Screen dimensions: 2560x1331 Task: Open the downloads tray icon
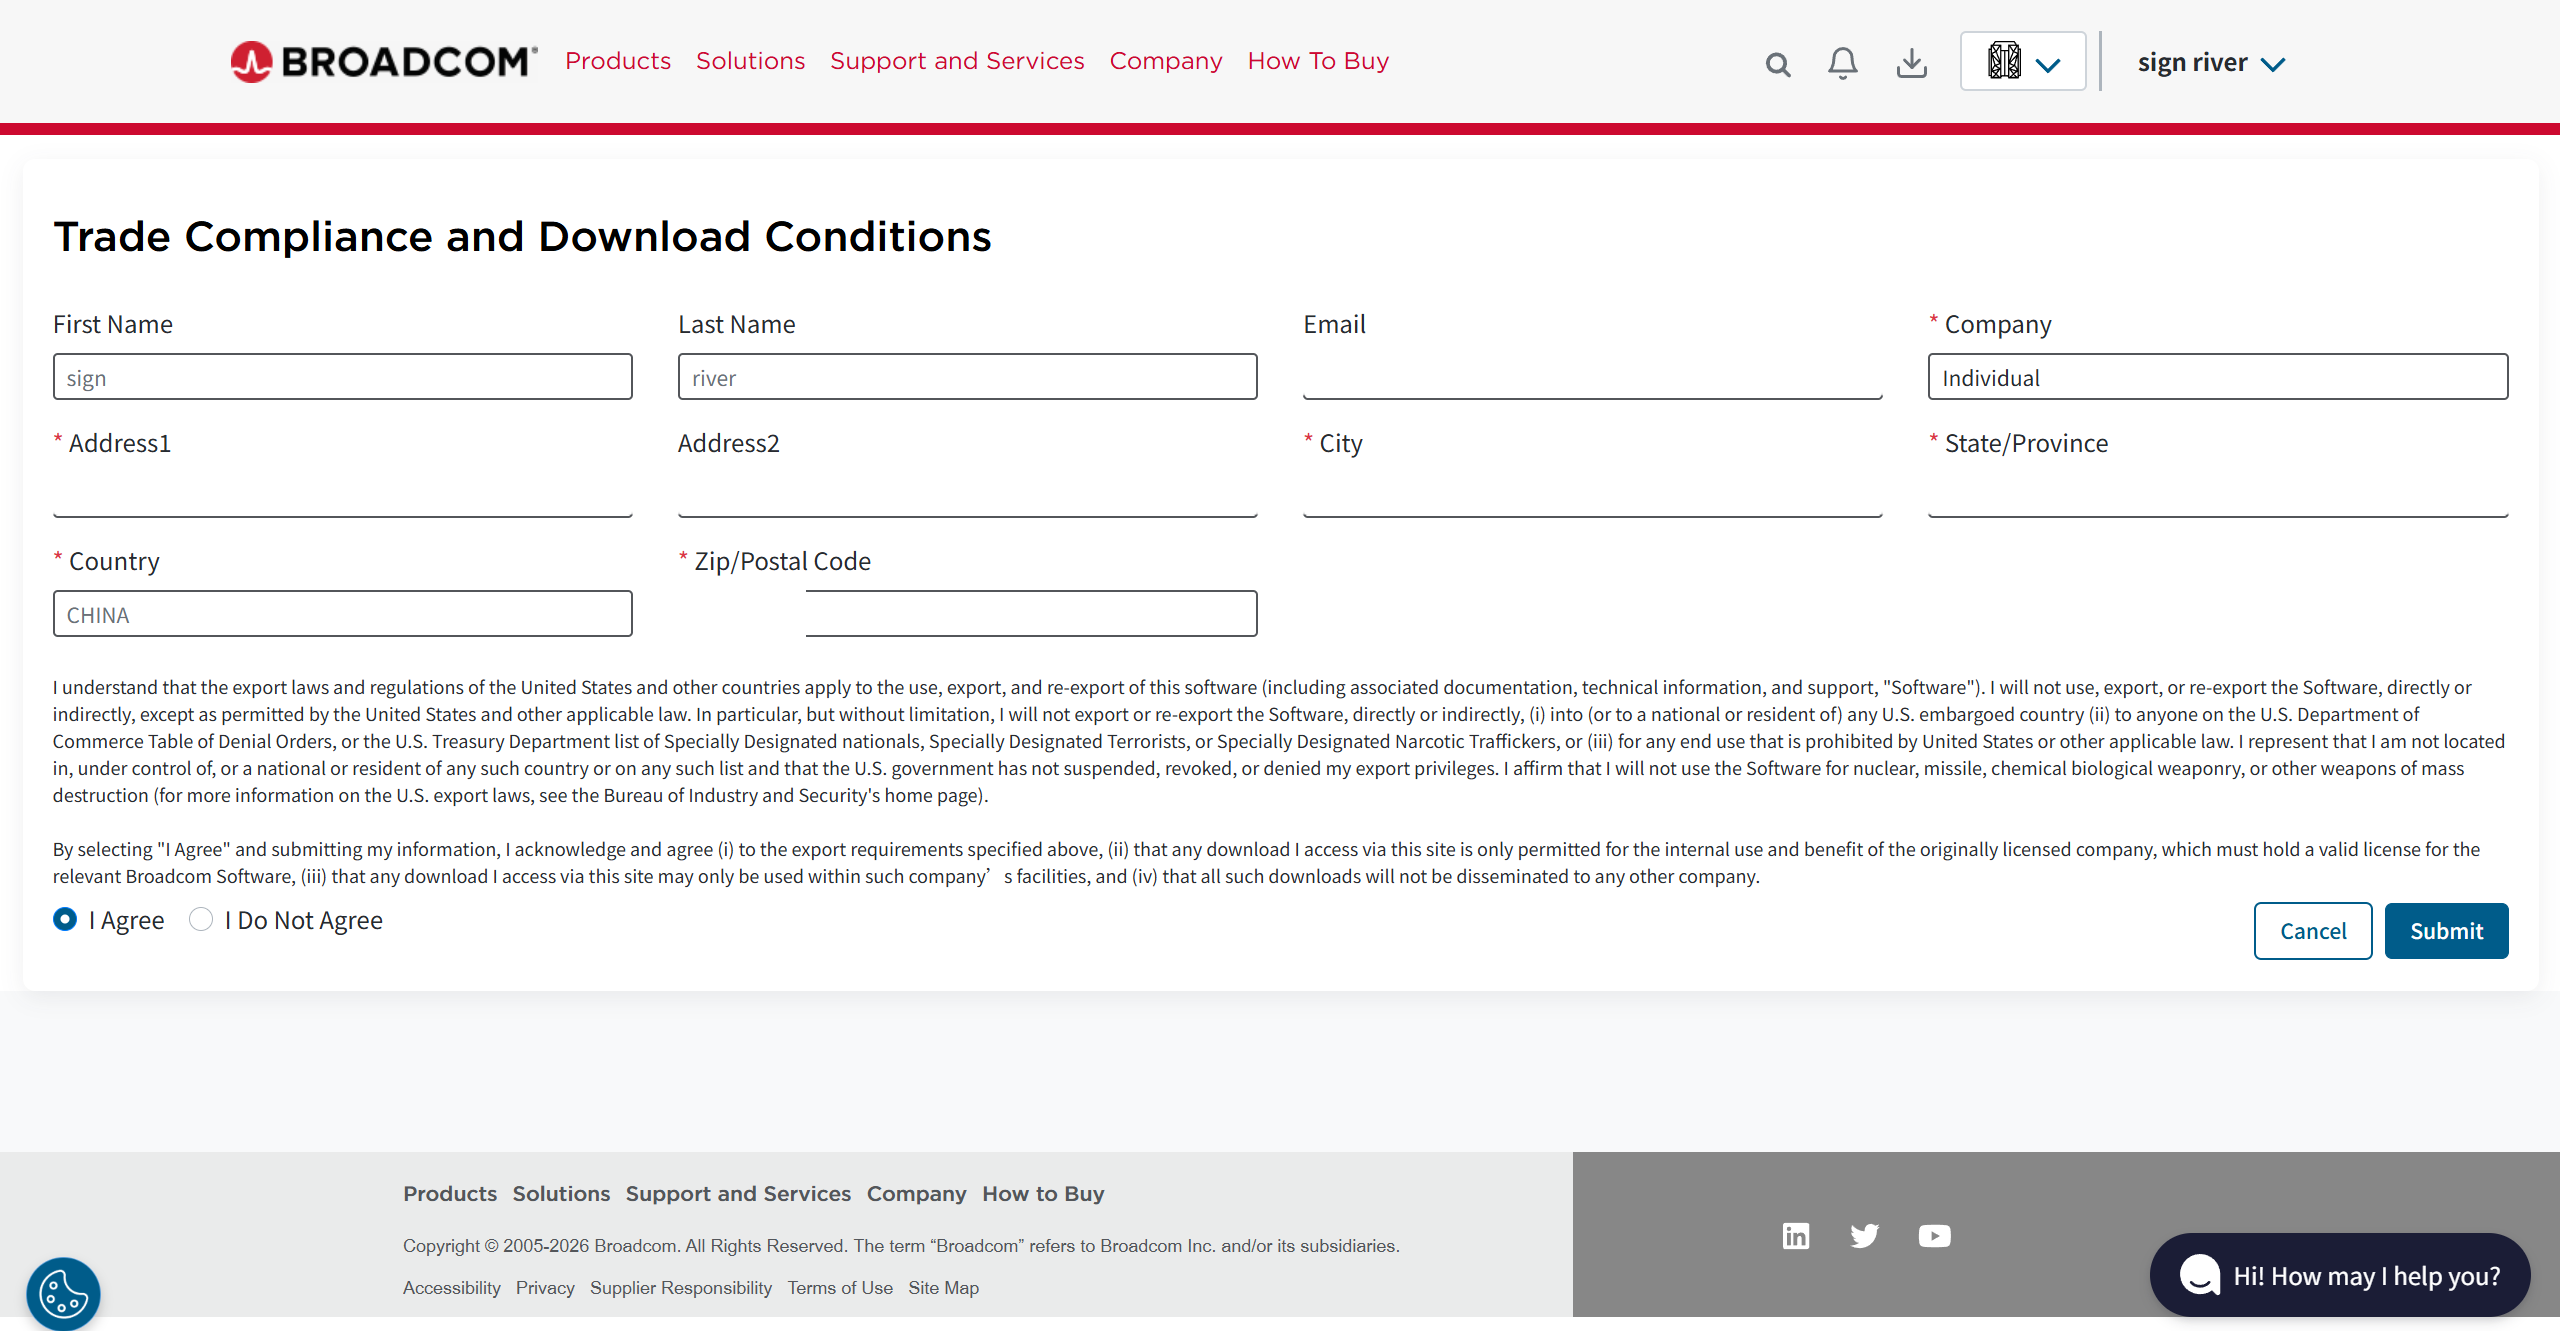point(1911,63)
